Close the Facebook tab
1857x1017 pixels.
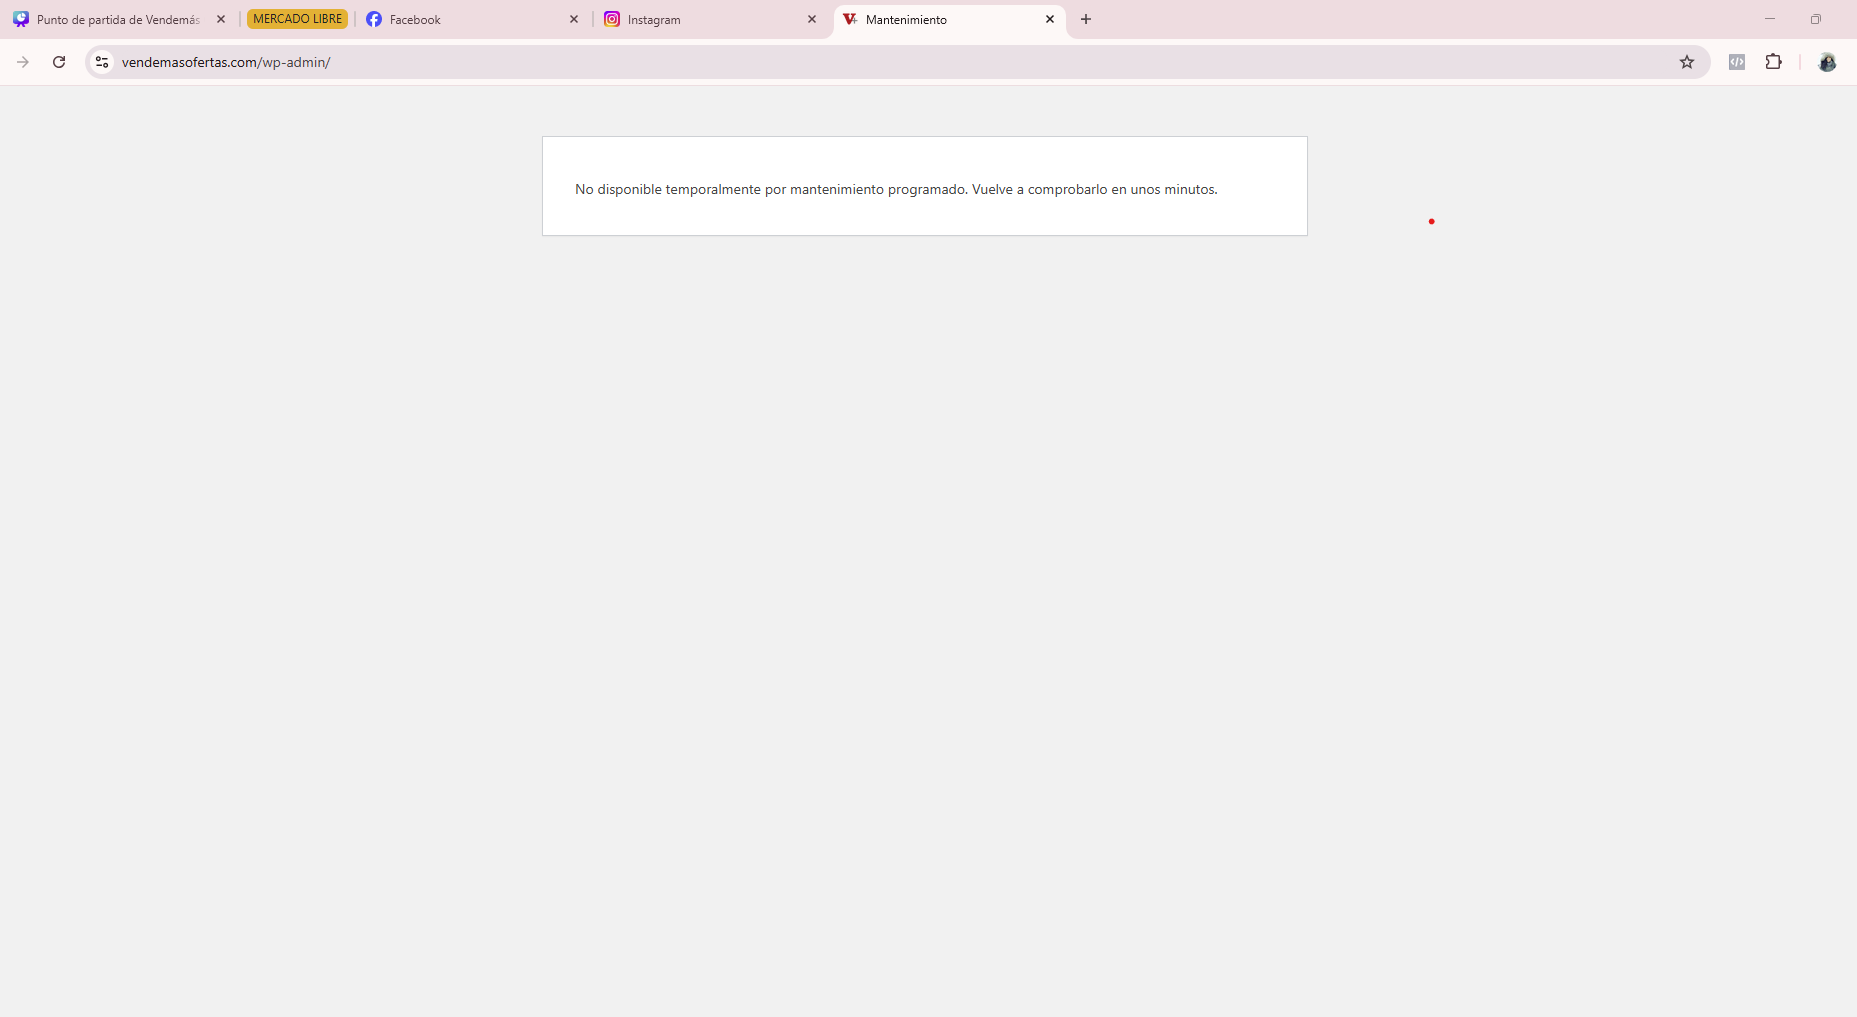click(574, 20)
